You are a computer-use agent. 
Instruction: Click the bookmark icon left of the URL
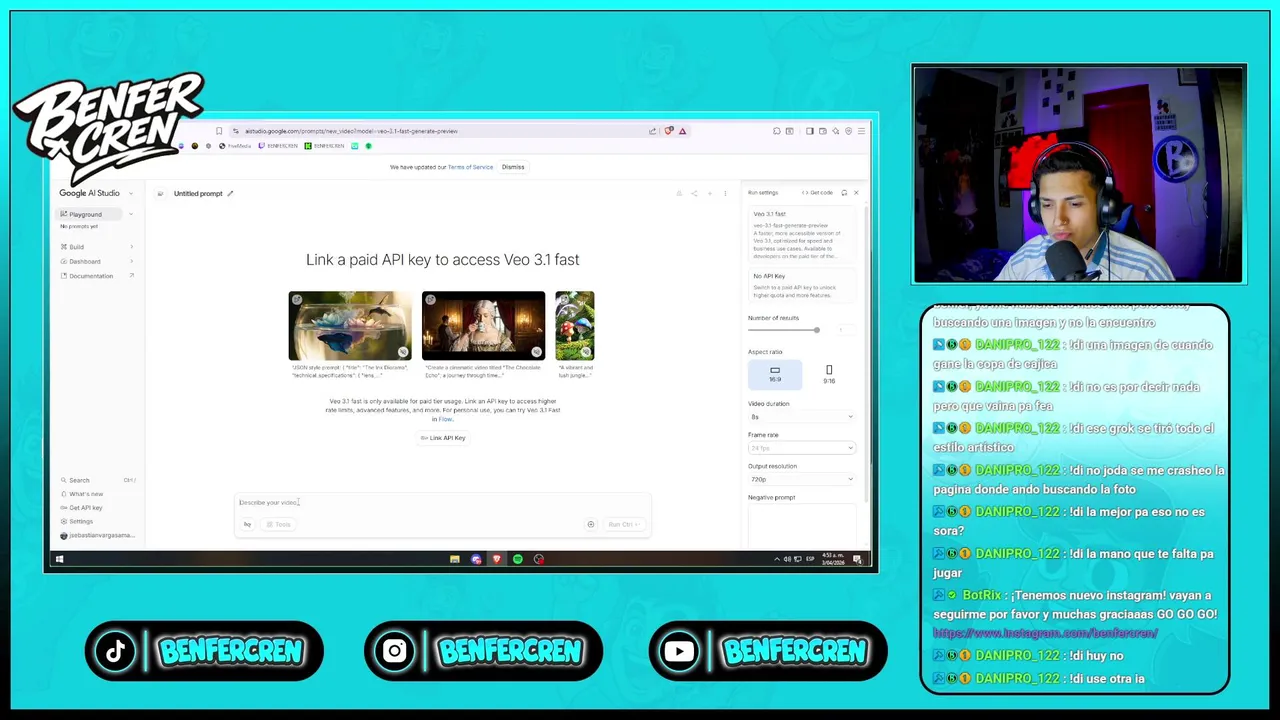(219, 131)
